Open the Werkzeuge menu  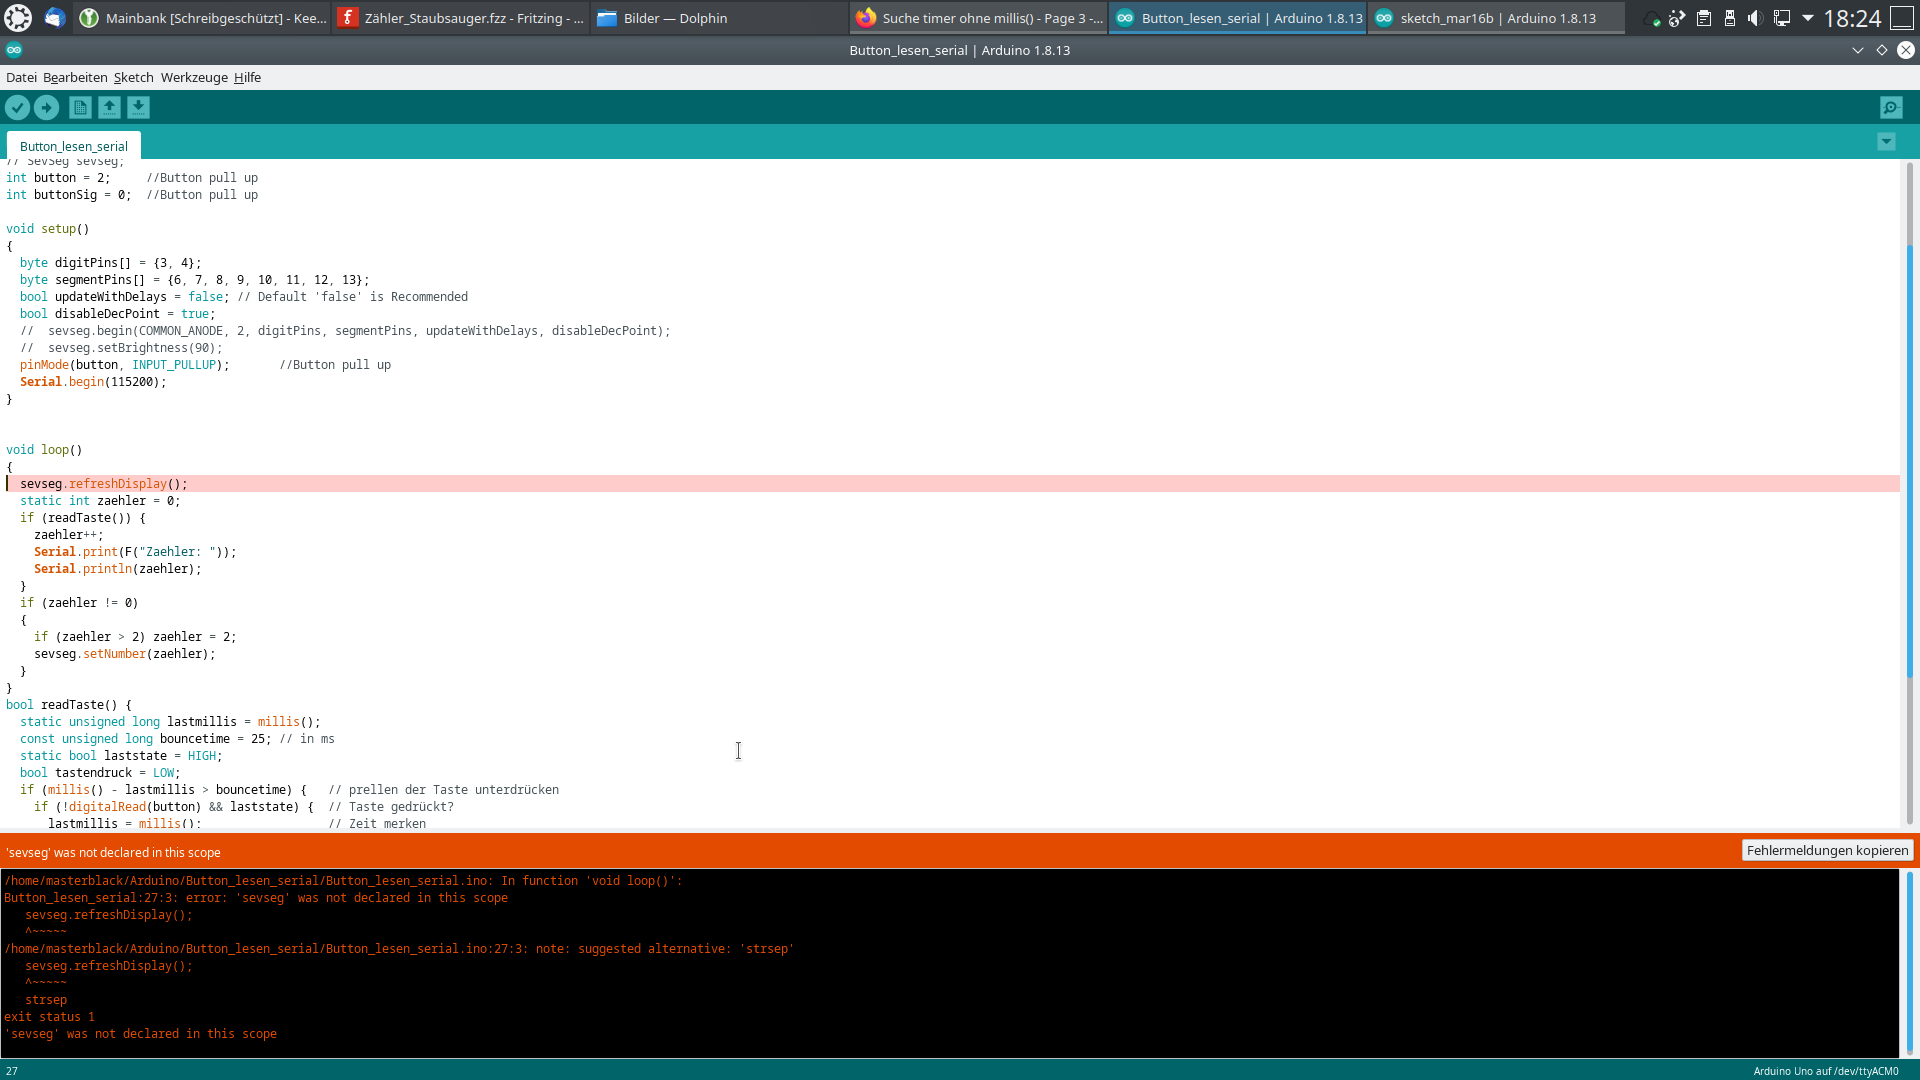point(194,77)
